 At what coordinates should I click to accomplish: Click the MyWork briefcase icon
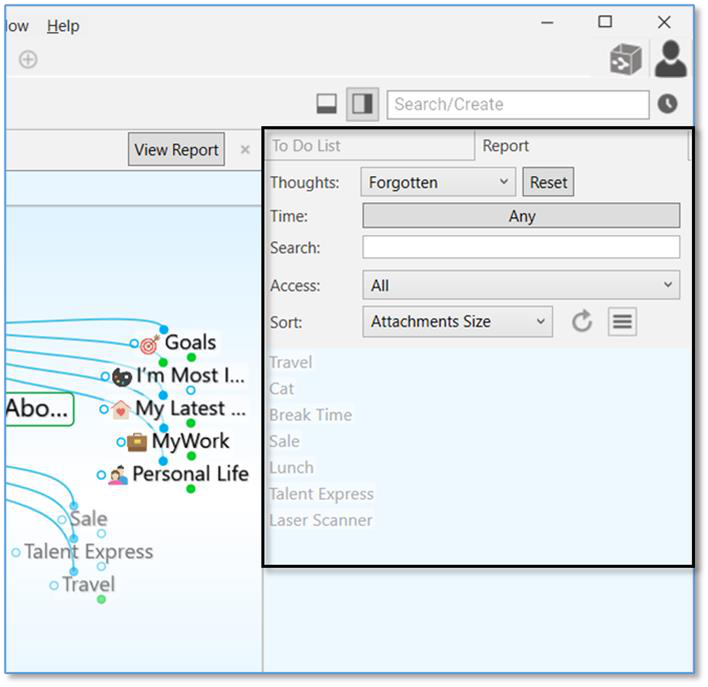(137, 442)
